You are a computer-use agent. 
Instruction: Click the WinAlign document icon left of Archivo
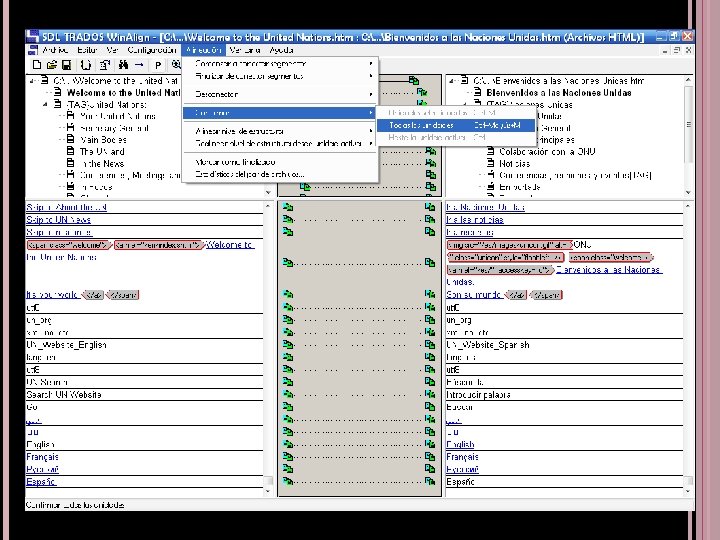[x=33, y=50]
